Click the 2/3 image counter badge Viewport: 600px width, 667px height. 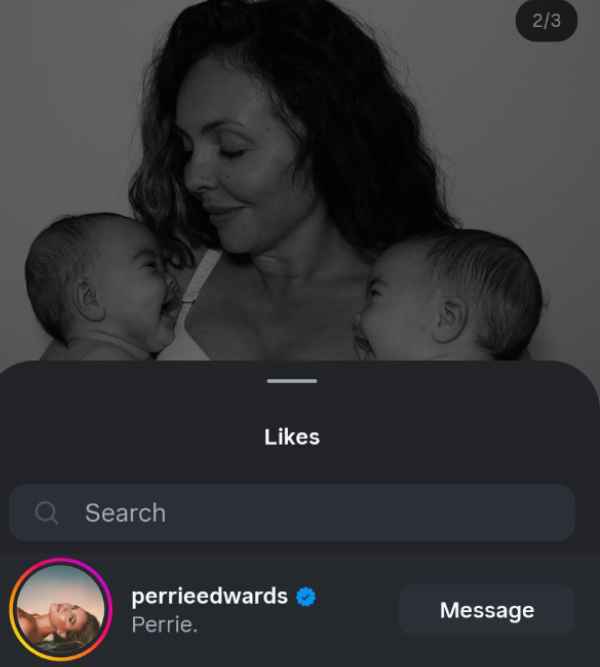pos(546,22)
